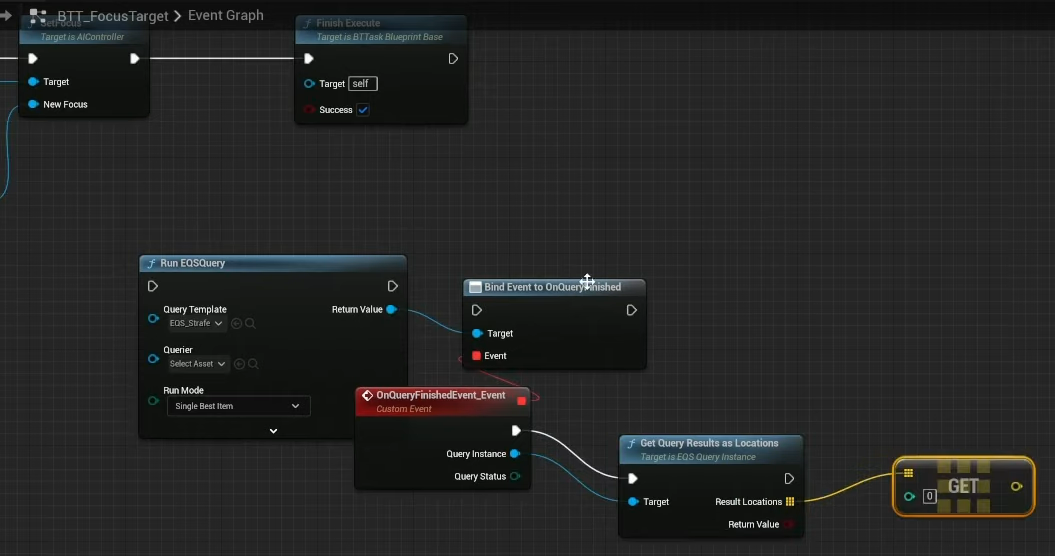This screenshot has width=1055, height=556.
Task: Open the Run Mode Single Best Item dropdown
Action: tap(238, 406)
